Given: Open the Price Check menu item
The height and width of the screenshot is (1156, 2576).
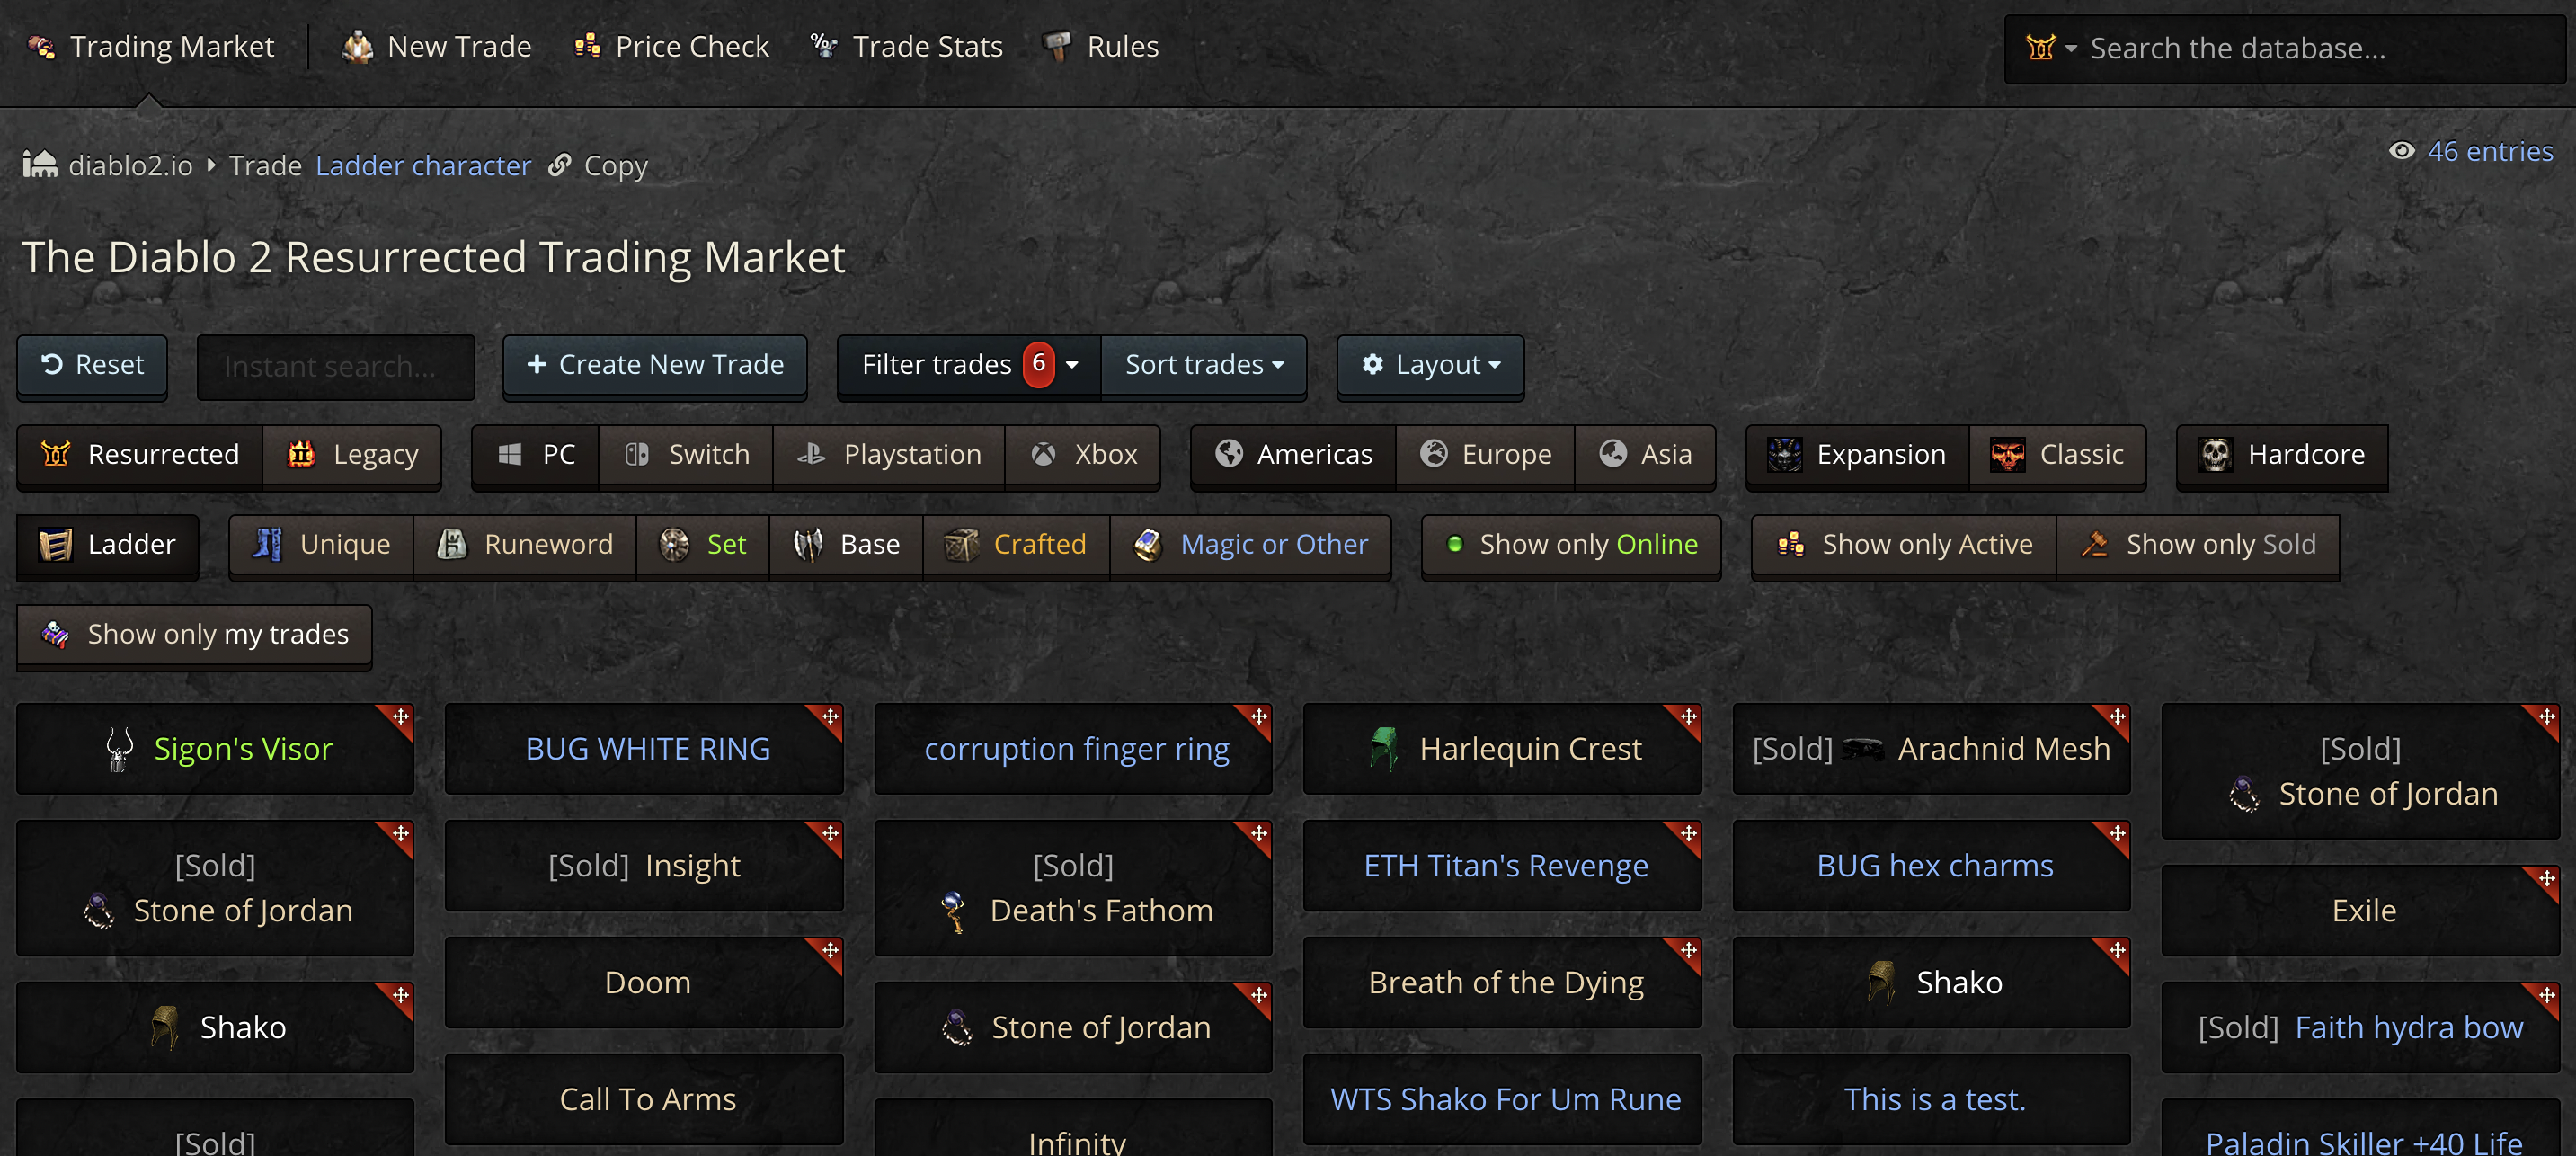Looking at the screenshot, I should coord(671,47).
